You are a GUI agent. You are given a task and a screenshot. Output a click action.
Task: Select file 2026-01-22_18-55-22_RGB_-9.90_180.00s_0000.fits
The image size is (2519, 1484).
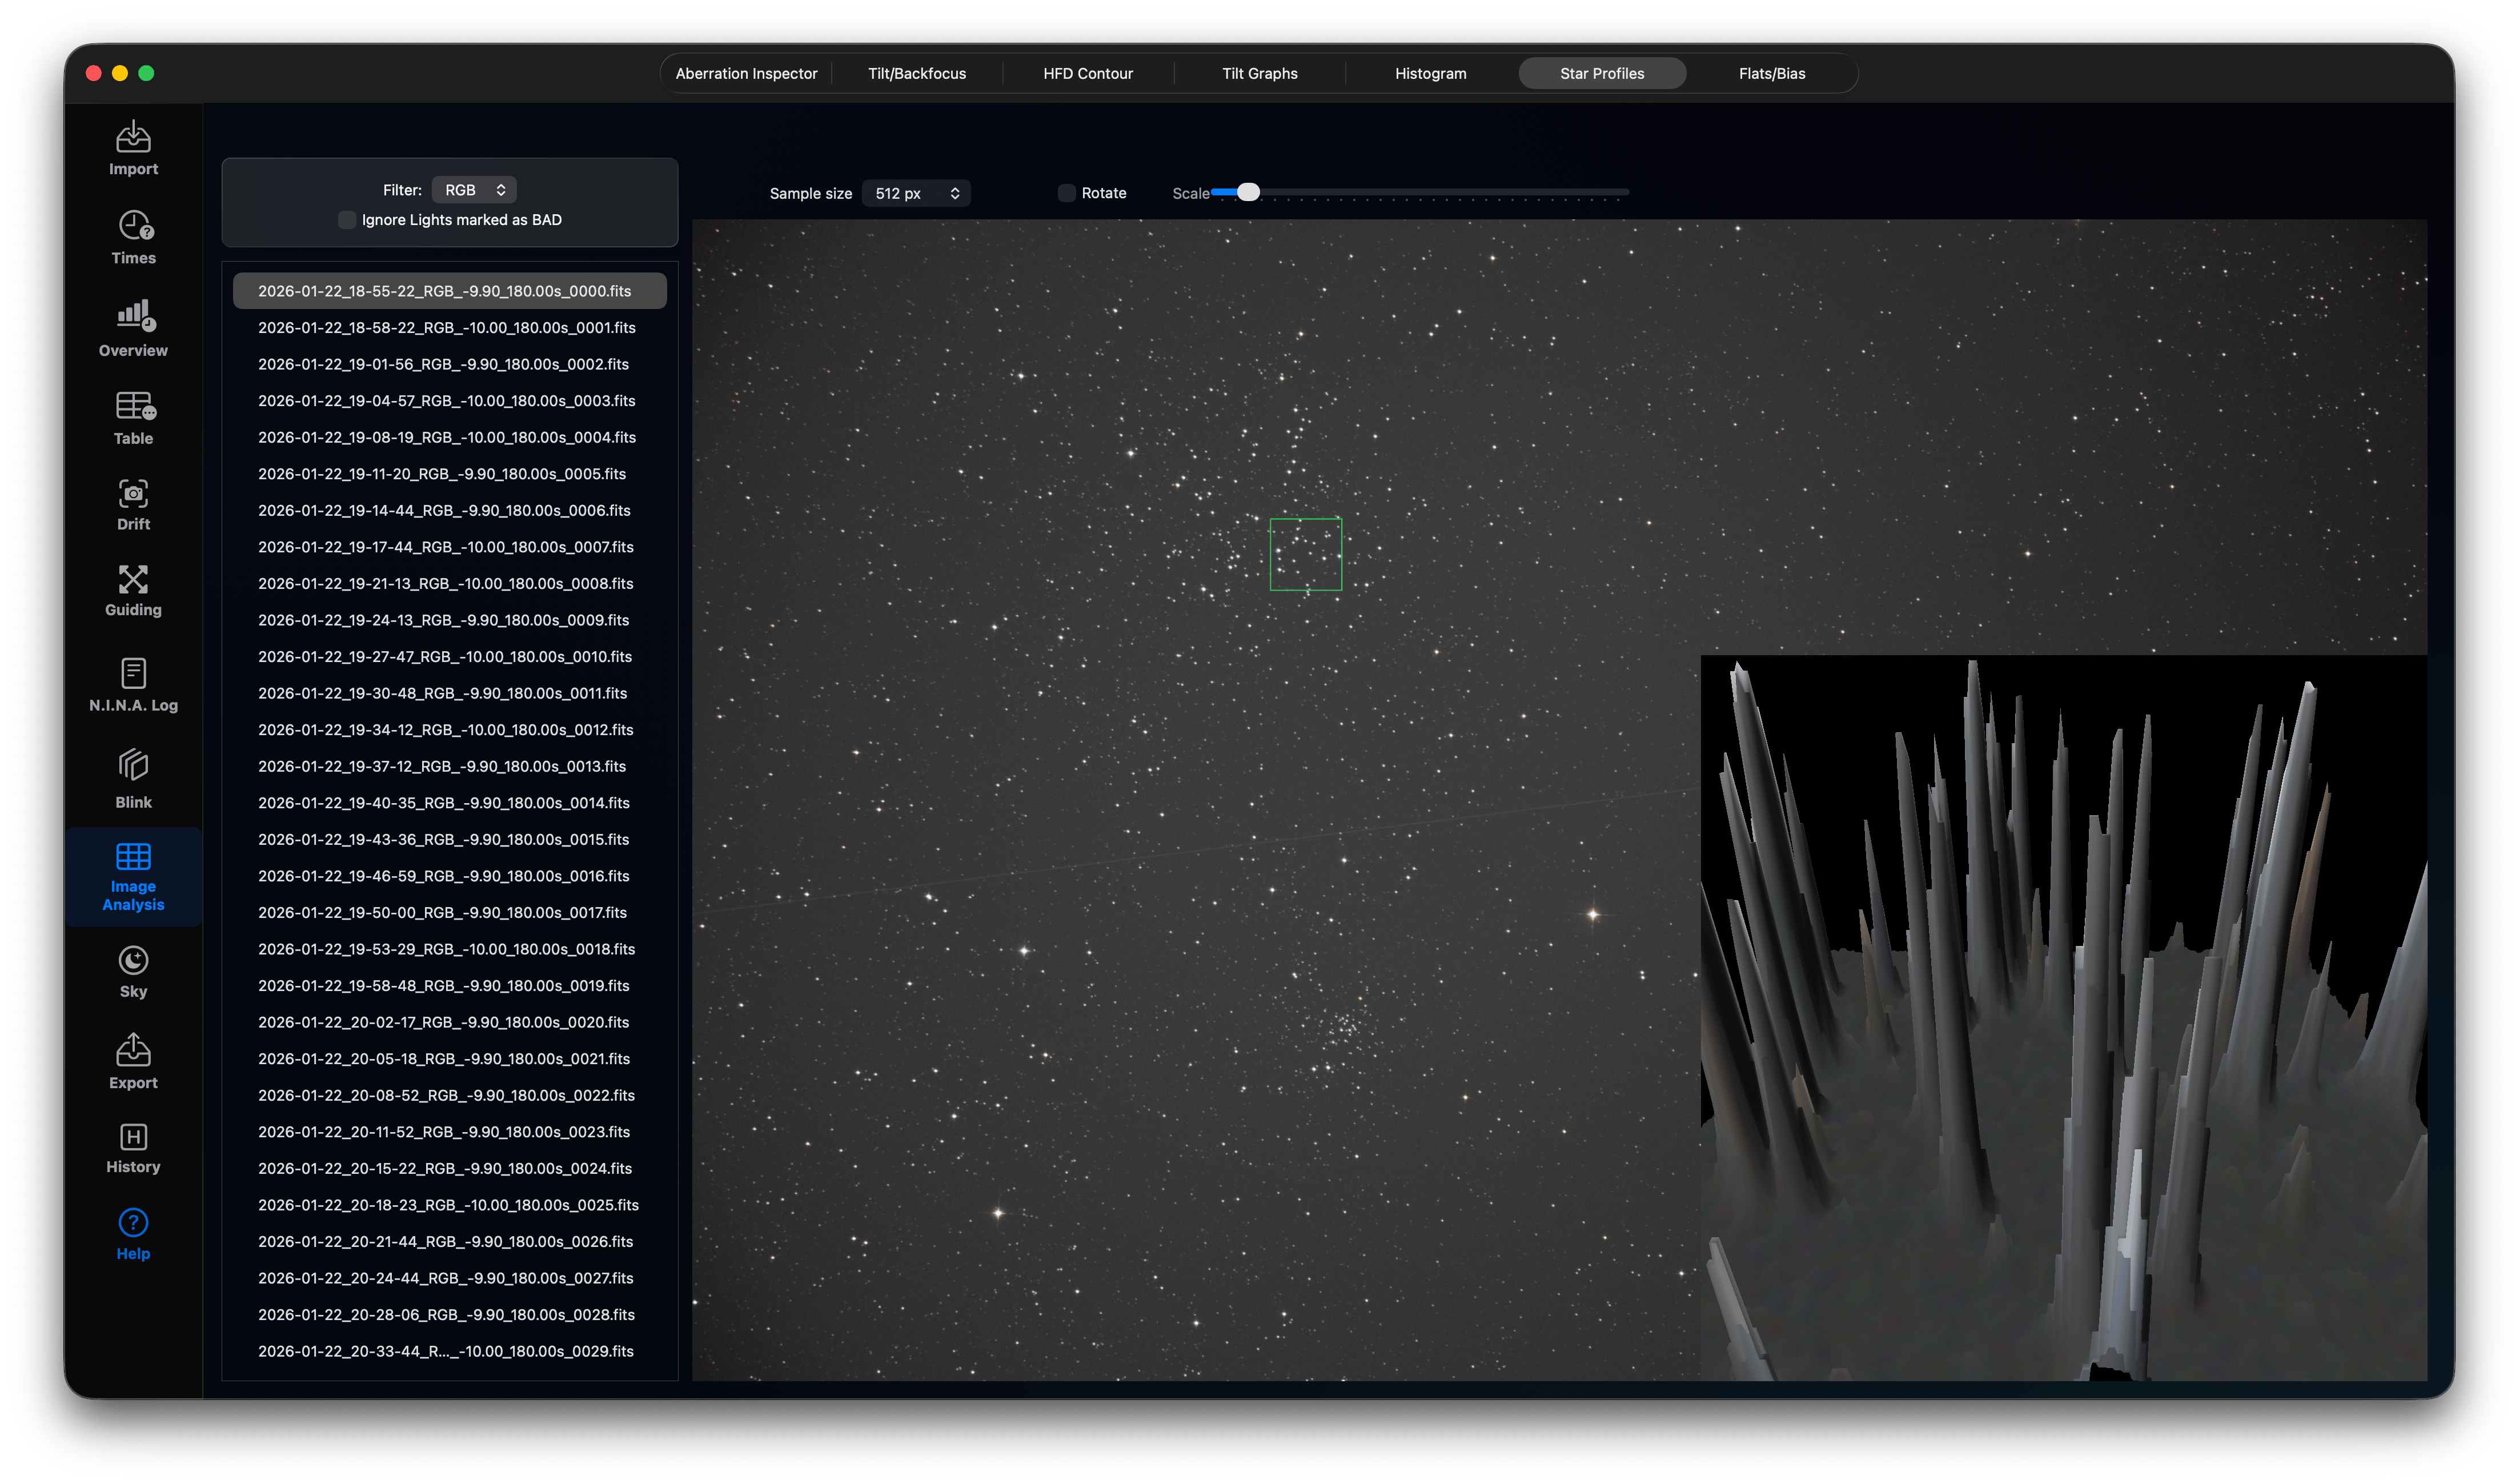pos(449,291)
